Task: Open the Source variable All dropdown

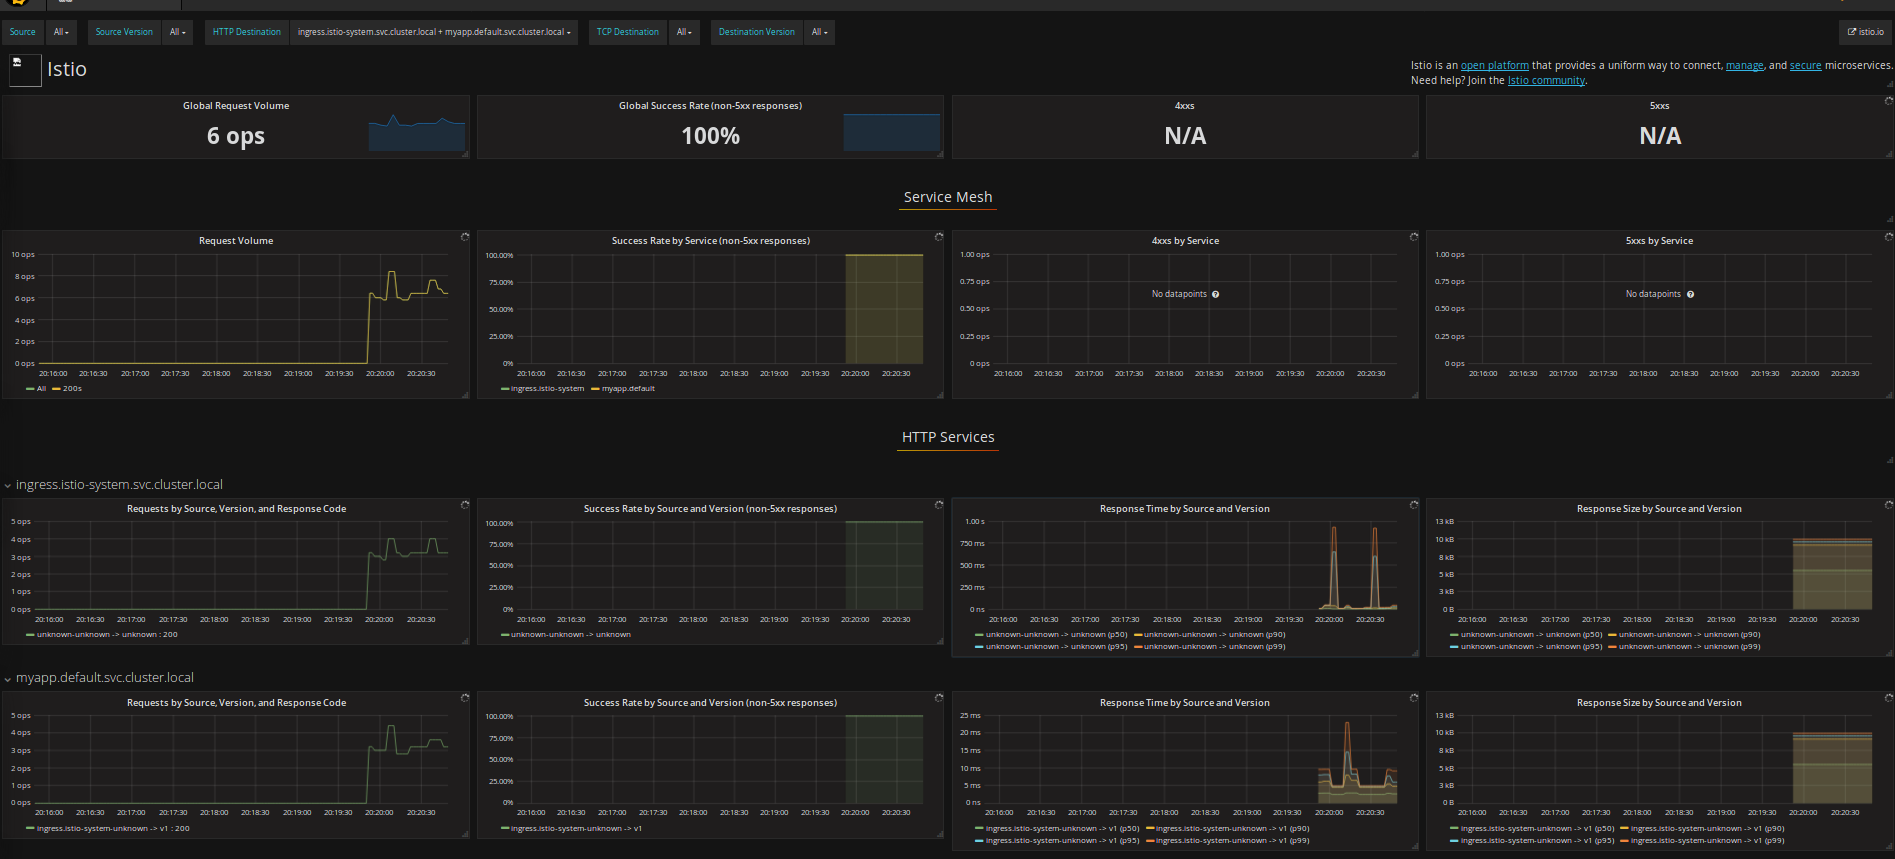Action: coord(61,32)
